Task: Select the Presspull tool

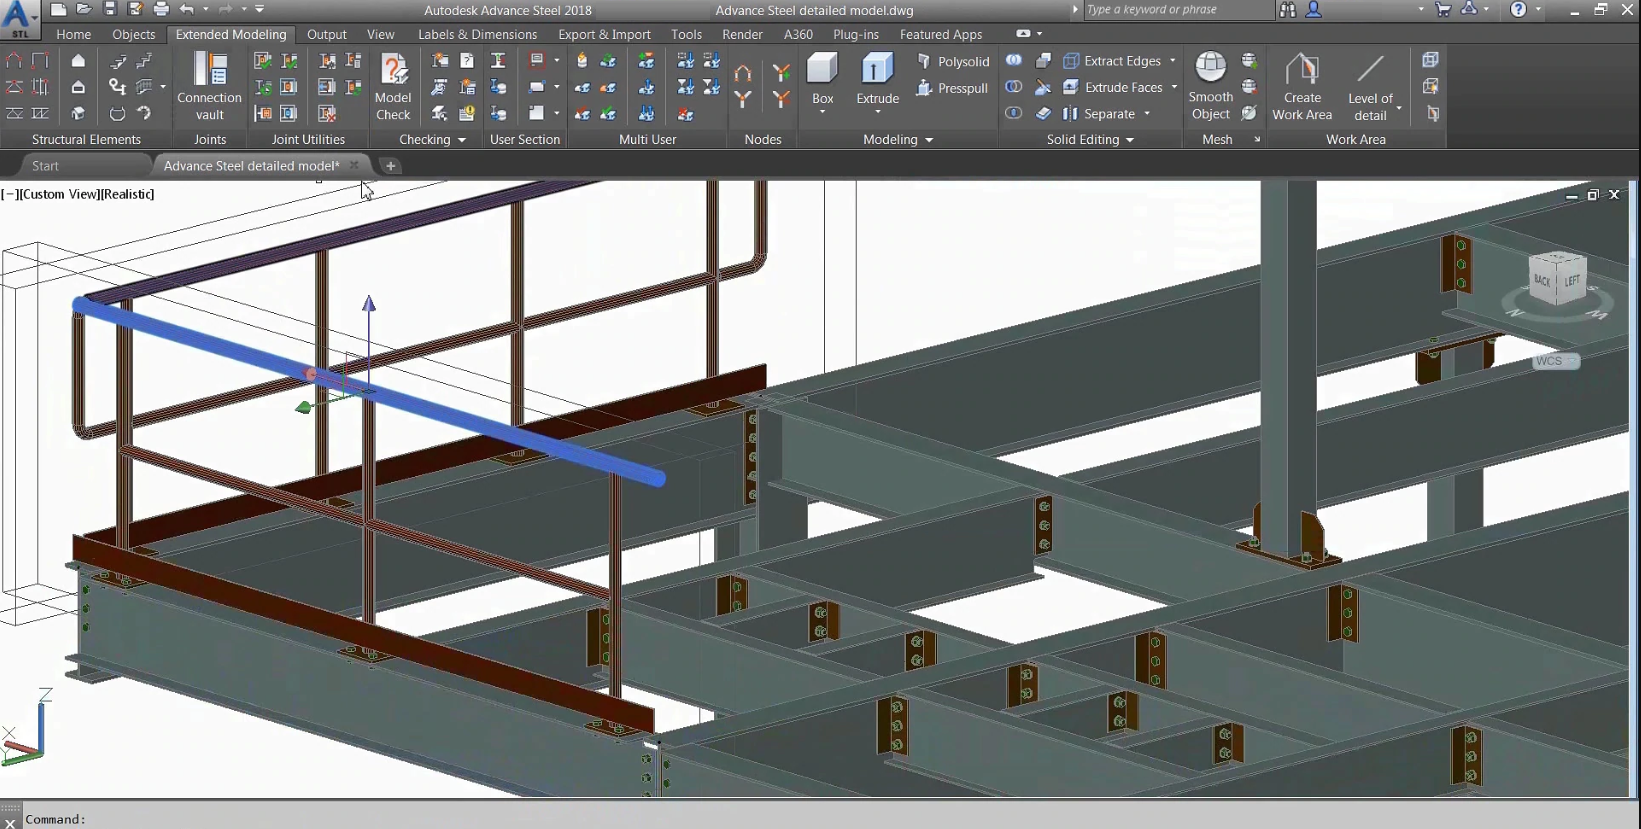Action: coord(954,88)
